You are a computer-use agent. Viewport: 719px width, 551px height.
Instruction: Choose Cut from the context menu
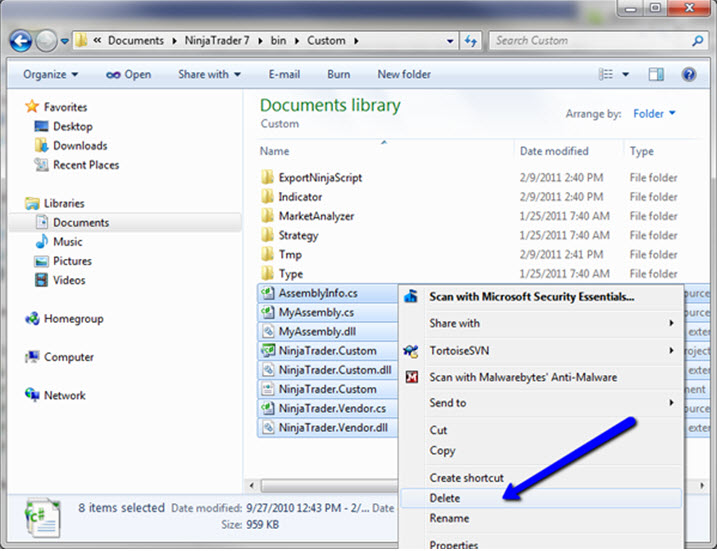[x=541, y=430]
